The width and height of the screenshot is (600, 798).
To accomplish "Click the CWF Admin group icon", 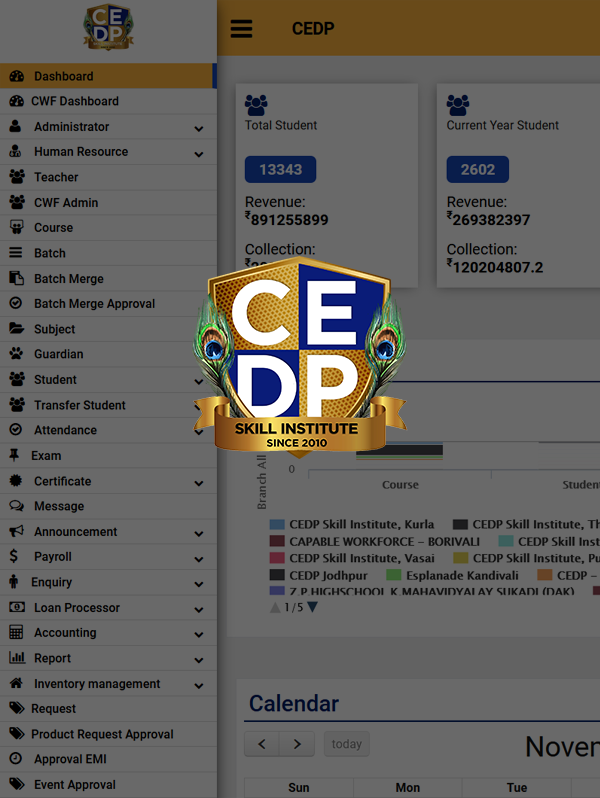I will pyautogui.click(x=17, y=202).
